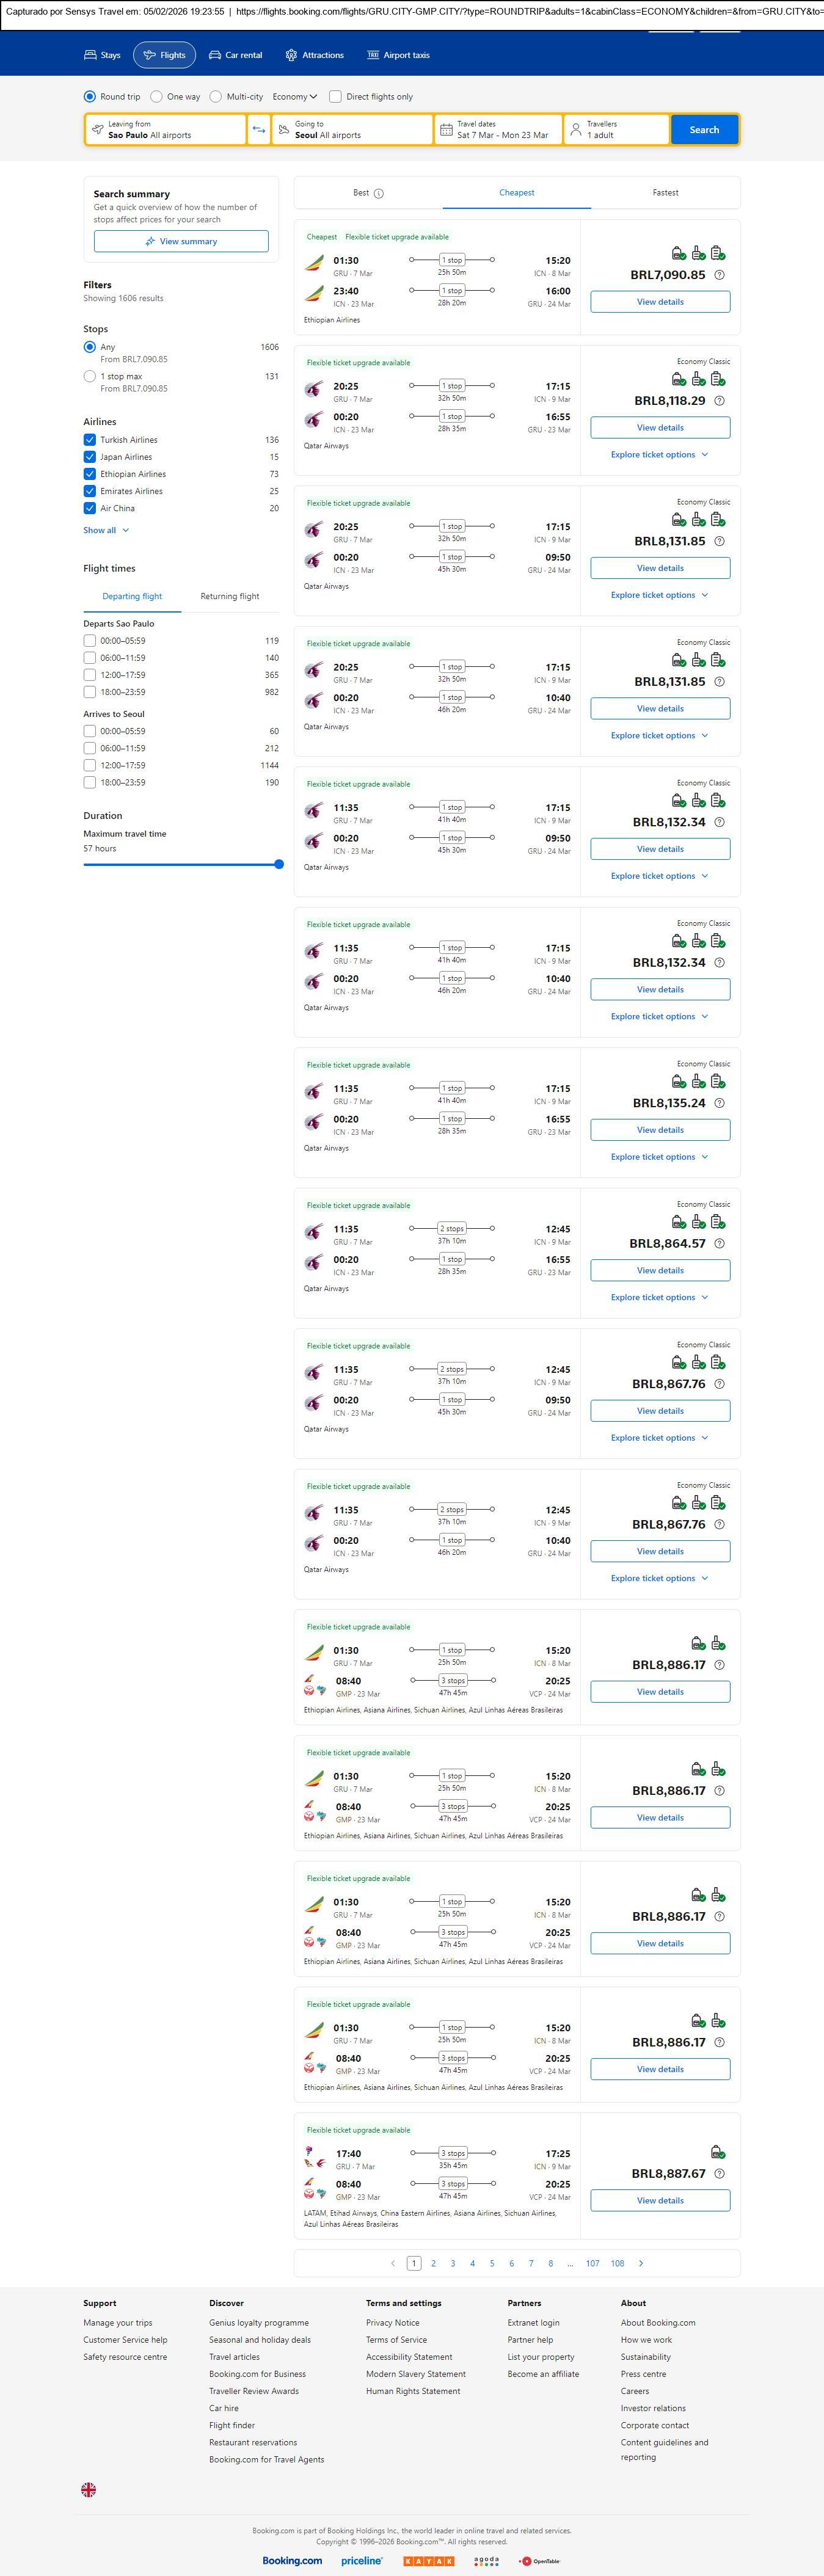Go to next results page arrow
This screenshot has width=824, height=2576.
pyautogui.click(x=641, y=2263)
